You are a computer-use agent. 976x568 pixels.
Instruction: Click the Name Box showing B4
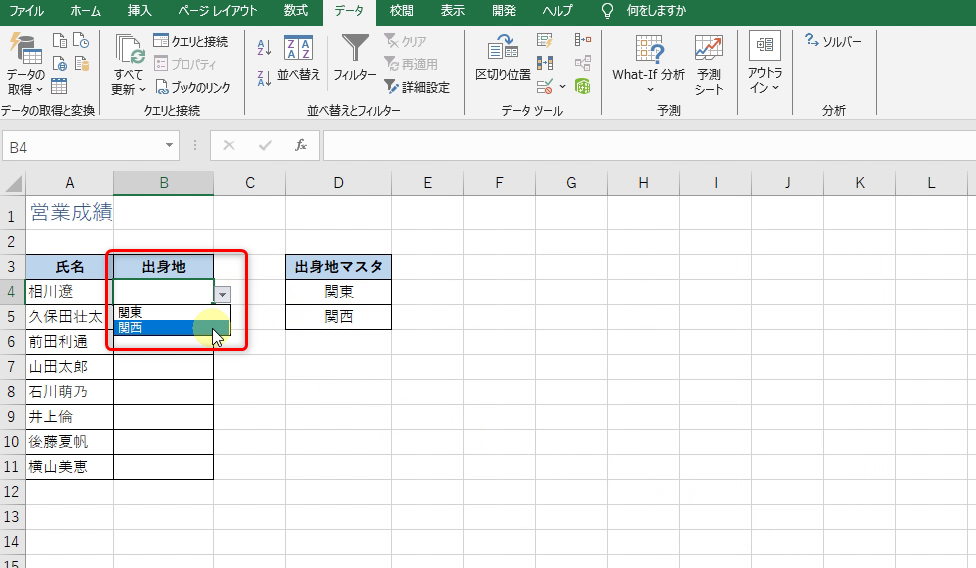point(85,146)
